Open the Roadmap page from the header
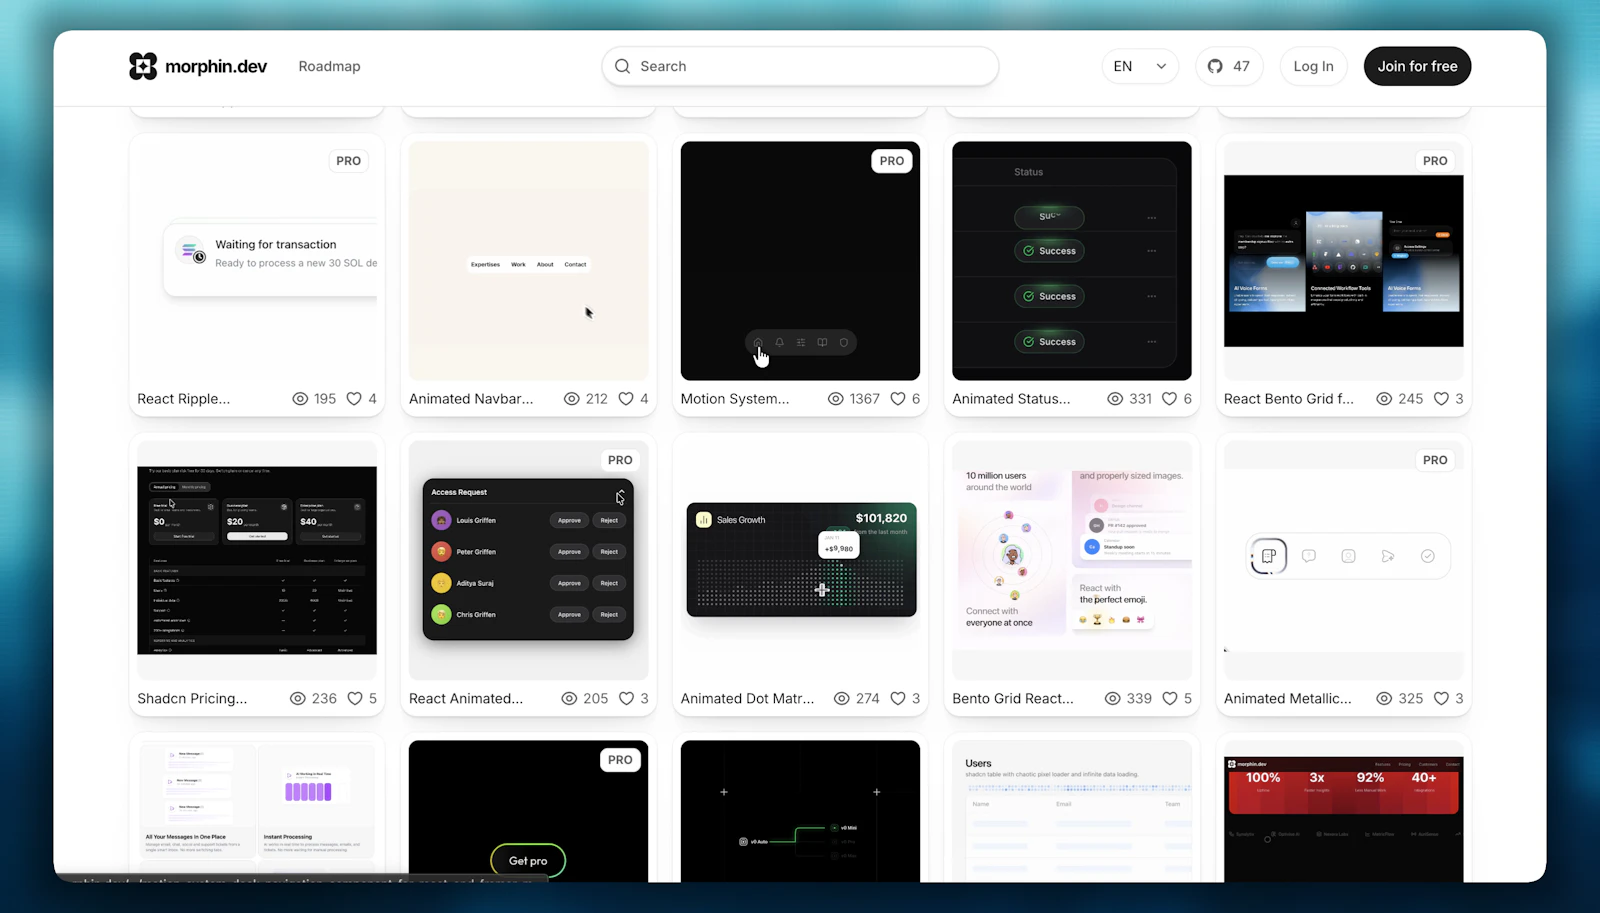 coord(329,66)
